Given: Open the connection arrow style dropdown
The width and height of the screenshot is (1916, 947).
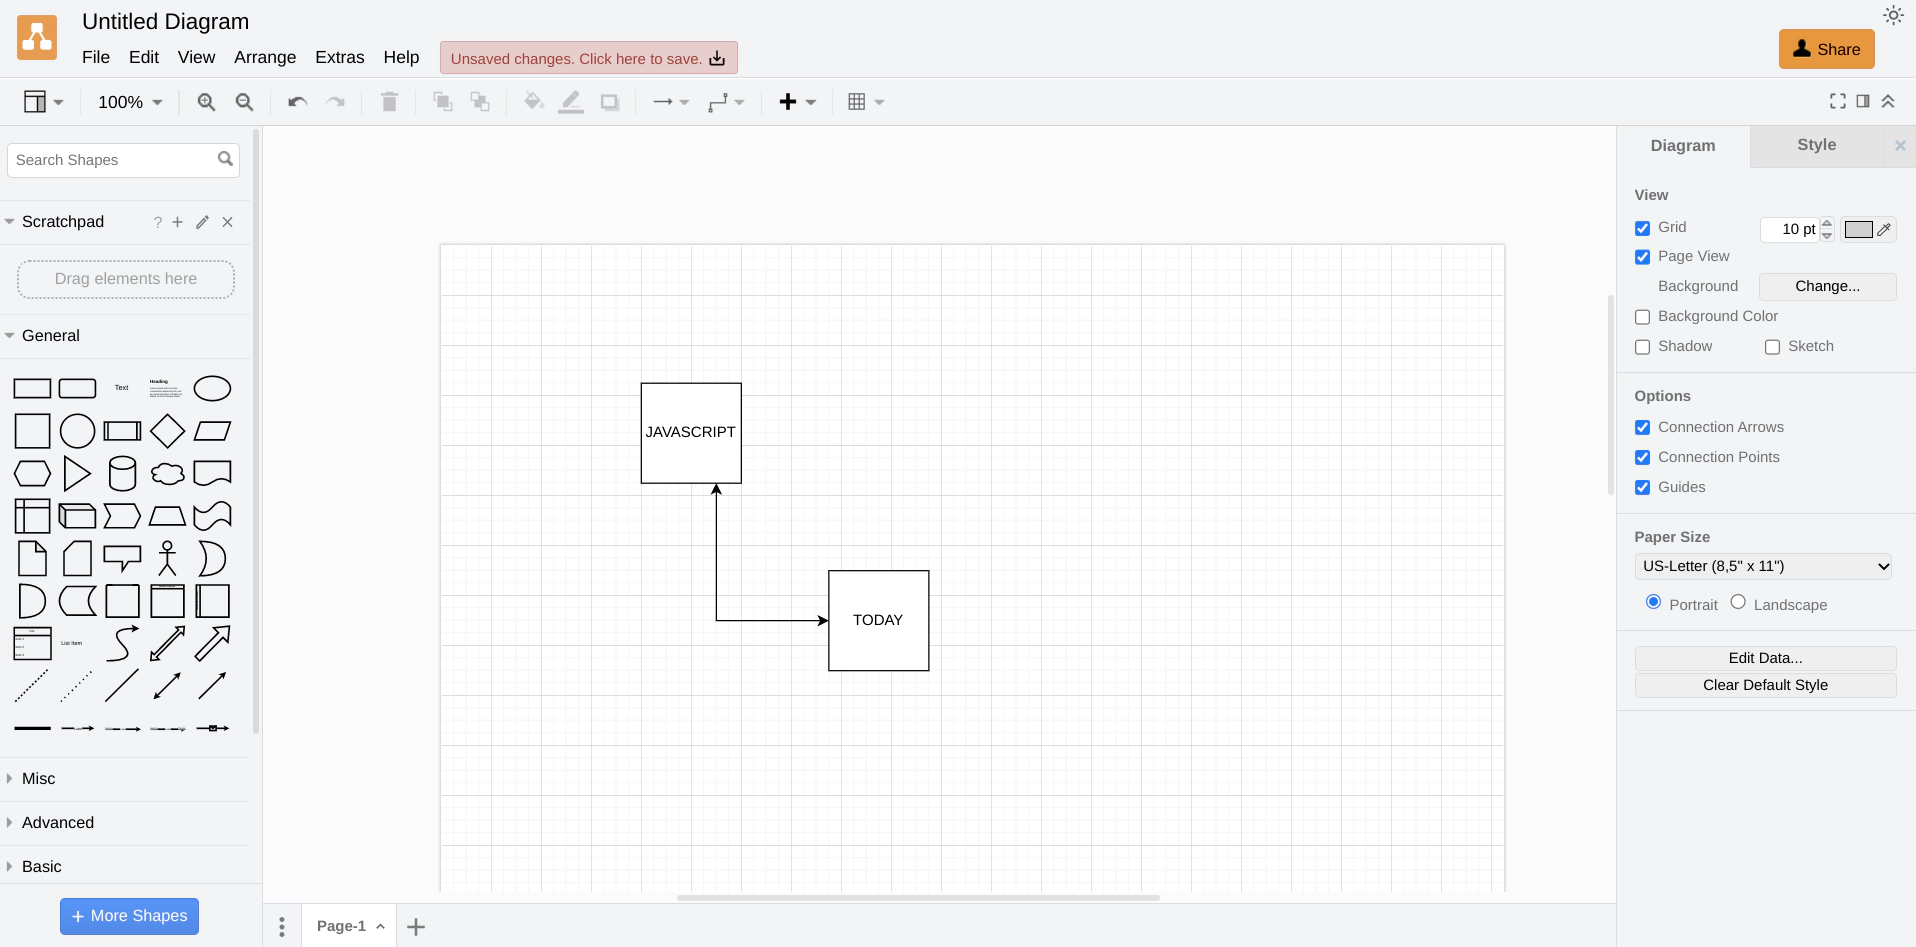Looking at the screenshot, I should pos(671,102).
